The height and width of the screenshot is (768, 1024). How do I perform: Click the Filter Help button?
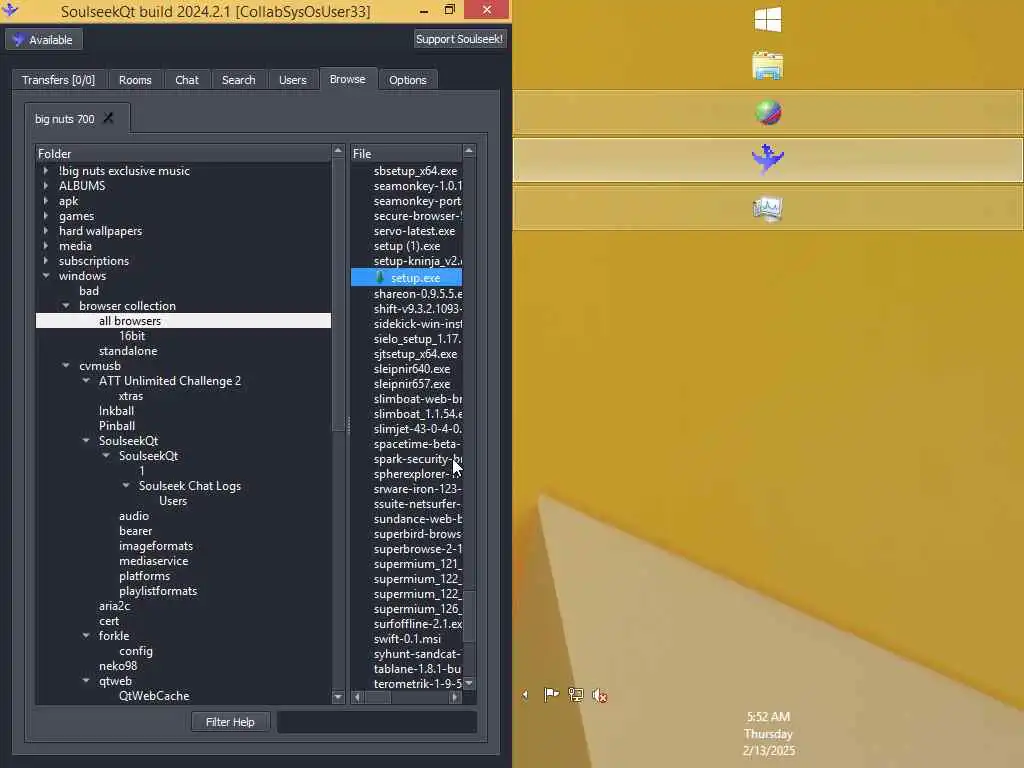(x=230, y=722)
